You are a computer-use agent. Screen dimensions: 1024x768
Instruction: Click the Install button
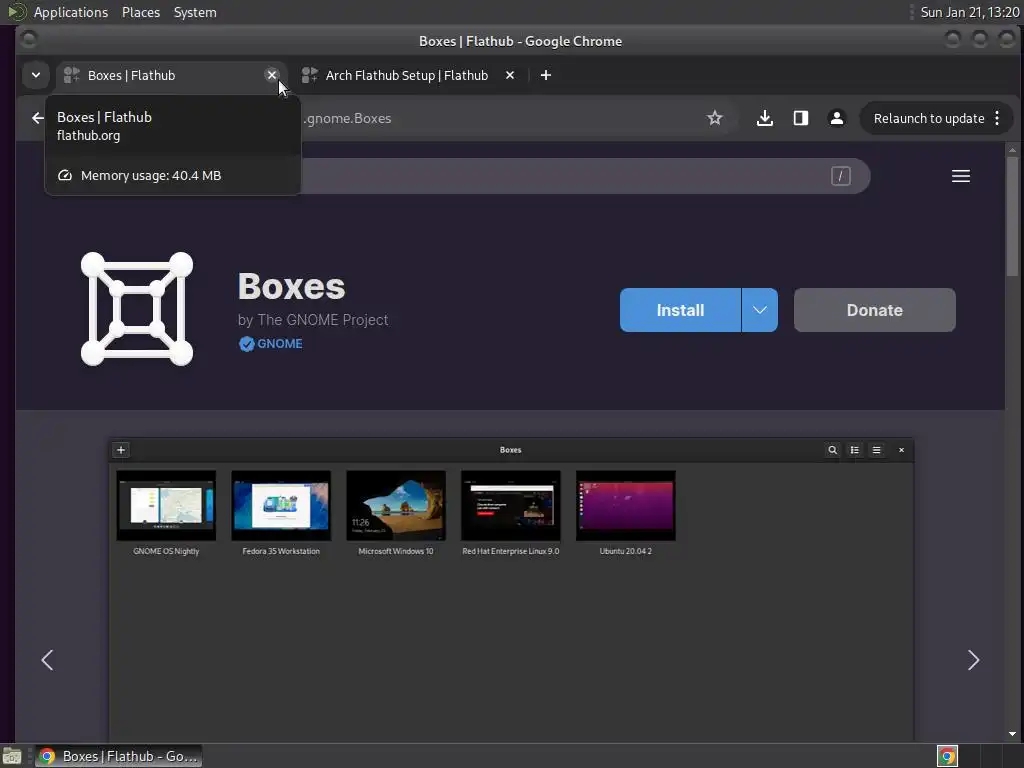click(x=680, y=310)
